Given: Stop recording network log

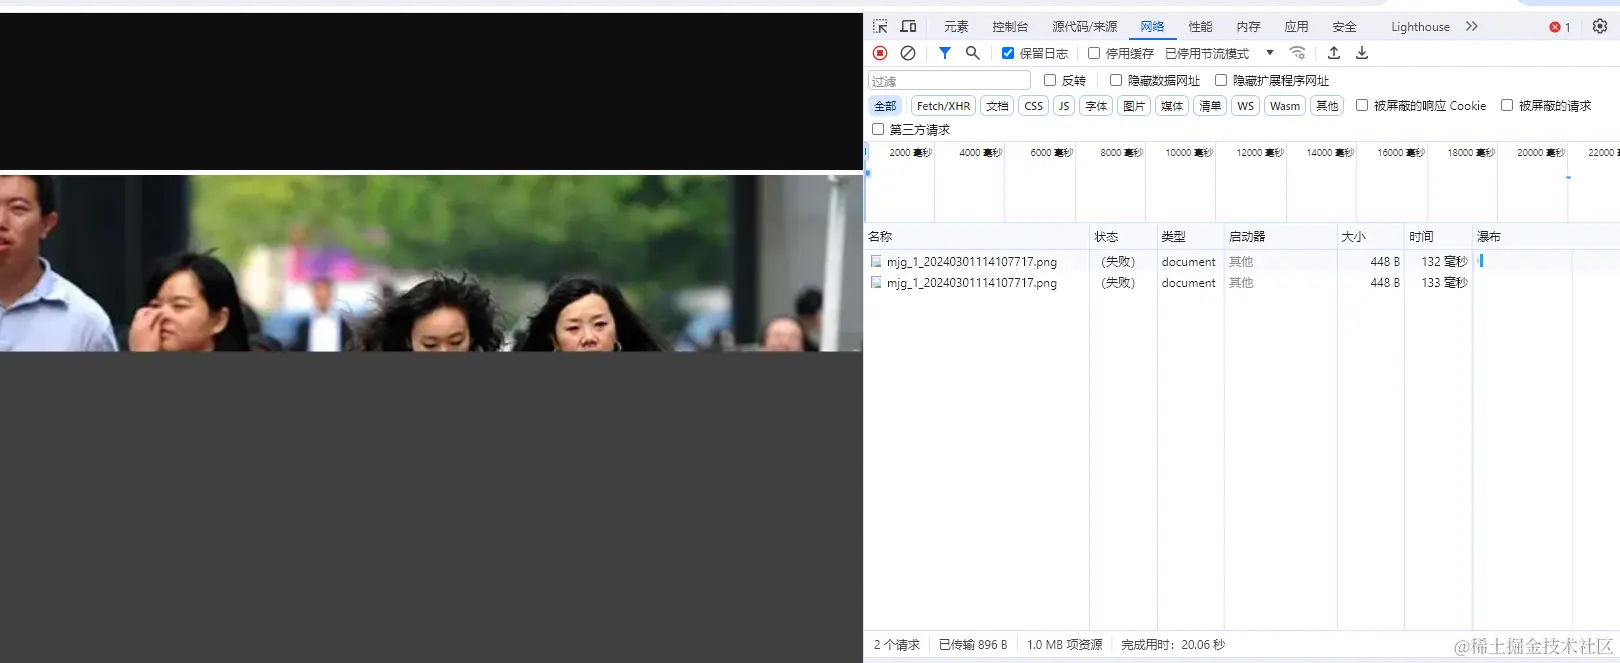Looking at the screenshot, I should point(880,53).
